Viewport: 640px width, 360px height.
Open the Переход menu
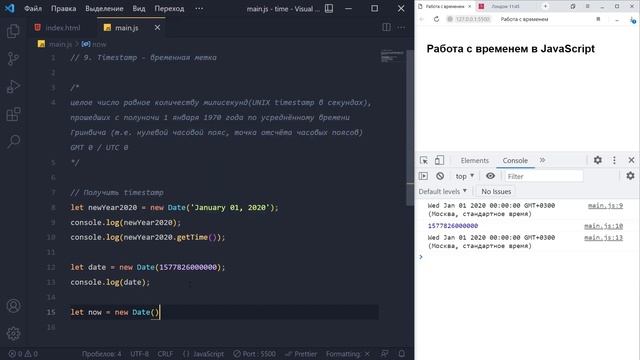pos(169,8)
